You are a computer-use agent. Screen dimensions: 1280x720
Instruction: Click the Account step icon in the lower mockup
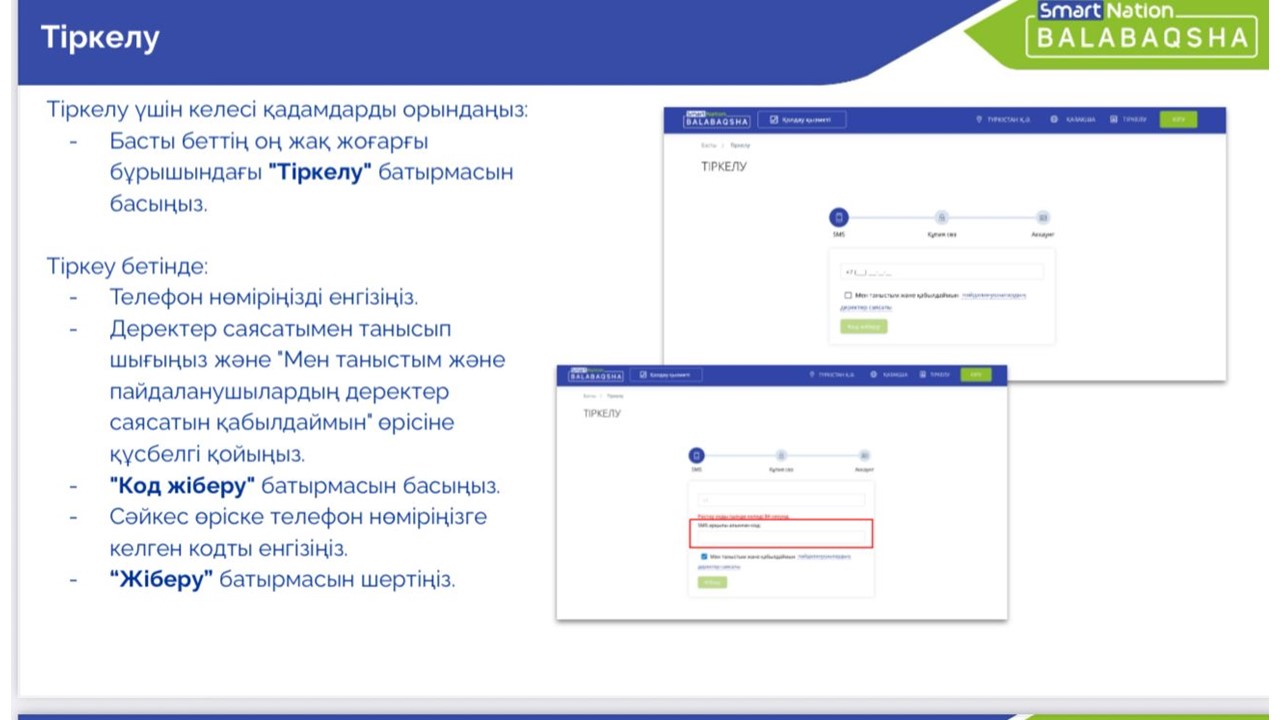[864, 456]
